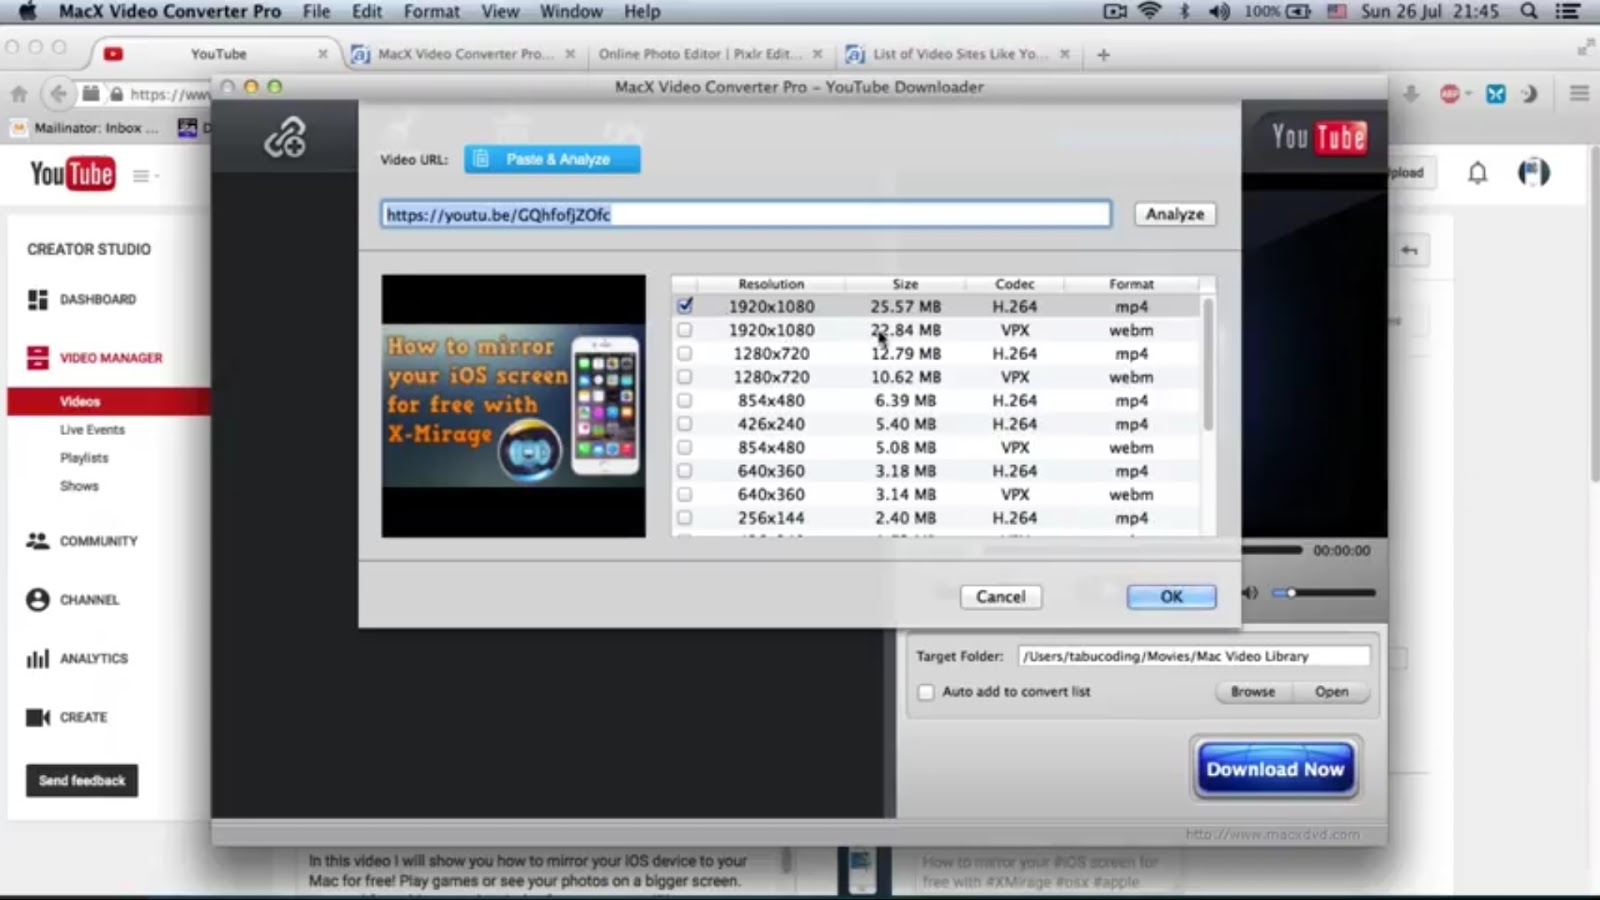
Task: Check the 640x360 H.264 3.18 MB row
Action: tap(684, 471)
